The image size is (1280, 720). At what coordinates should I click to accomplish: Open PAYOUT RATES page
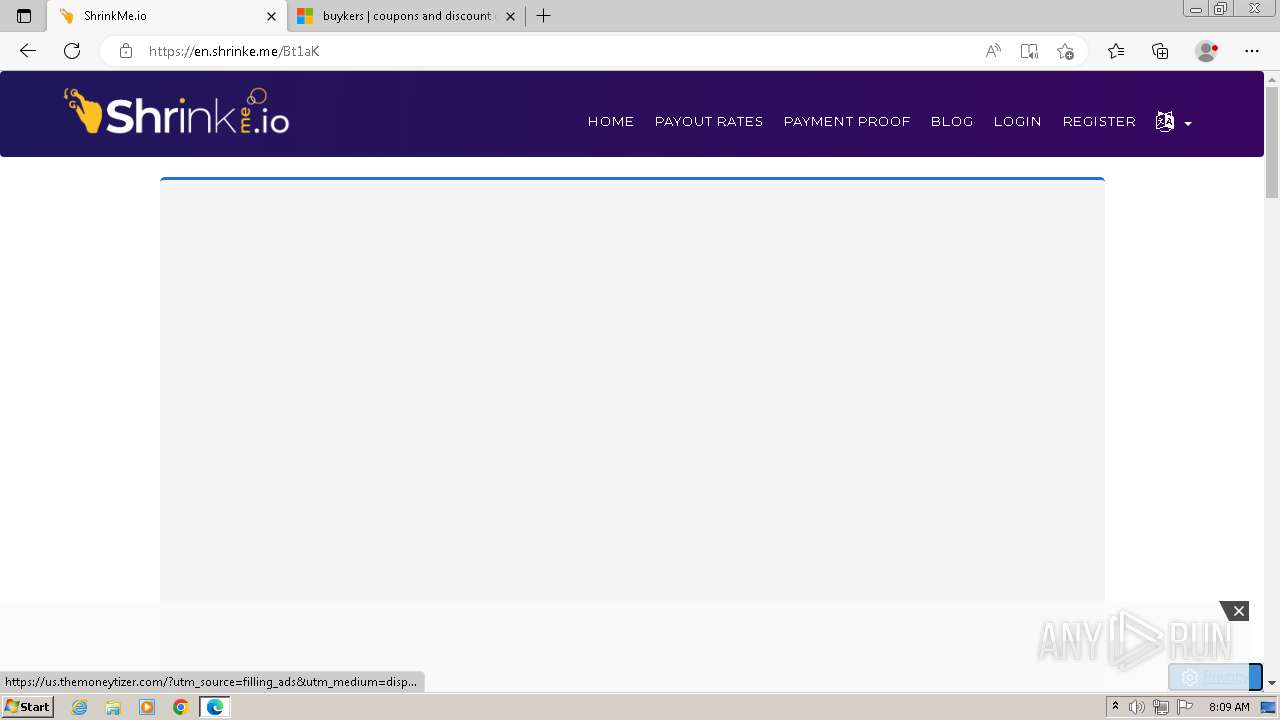click(709, 121)
